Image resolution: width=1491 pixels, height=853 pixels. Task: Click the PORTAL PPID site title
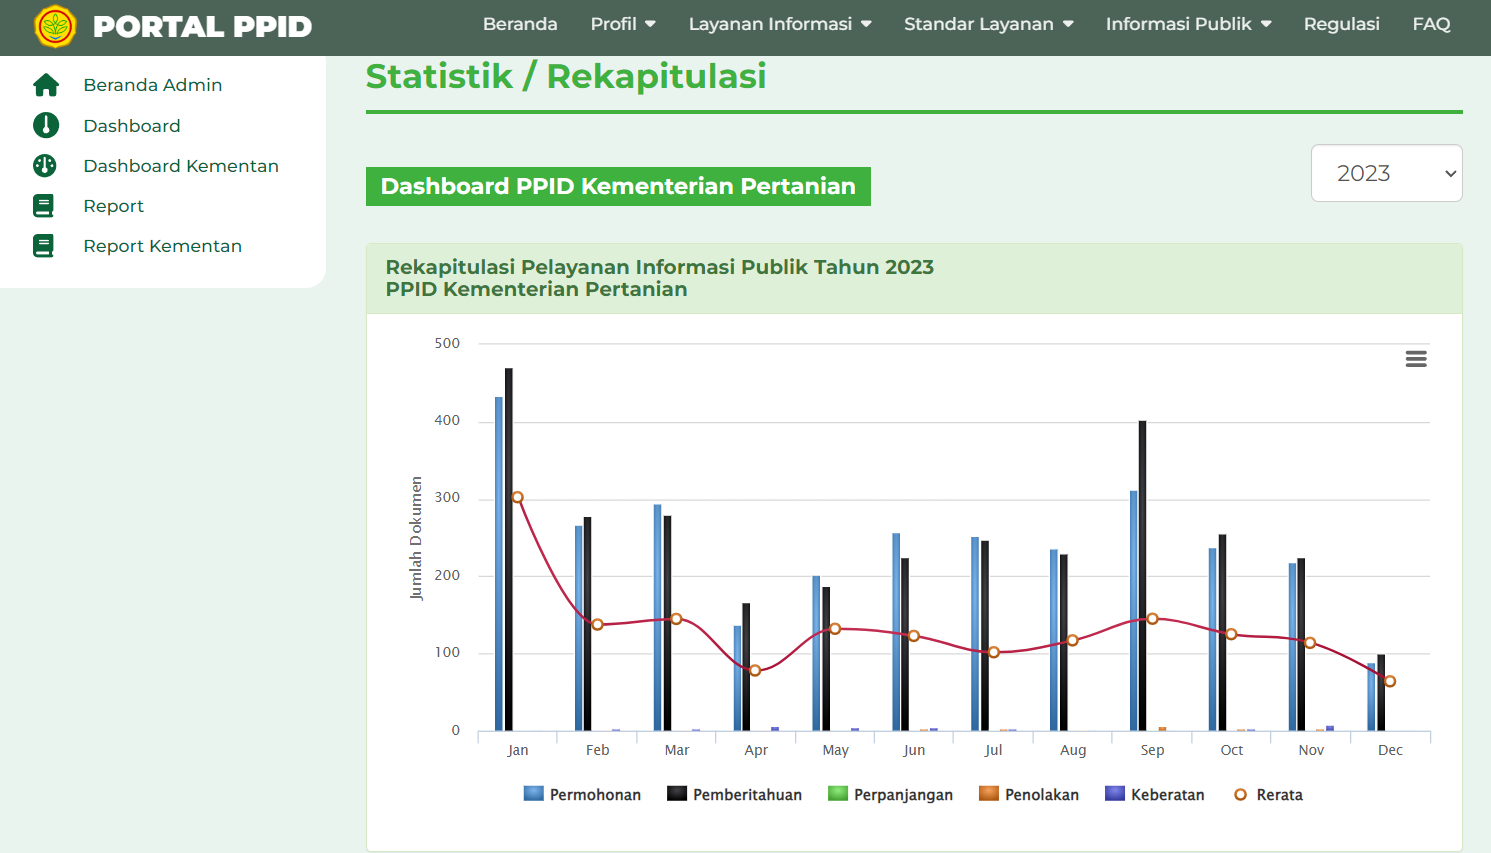pyautogui.click(x=202, y=26)
